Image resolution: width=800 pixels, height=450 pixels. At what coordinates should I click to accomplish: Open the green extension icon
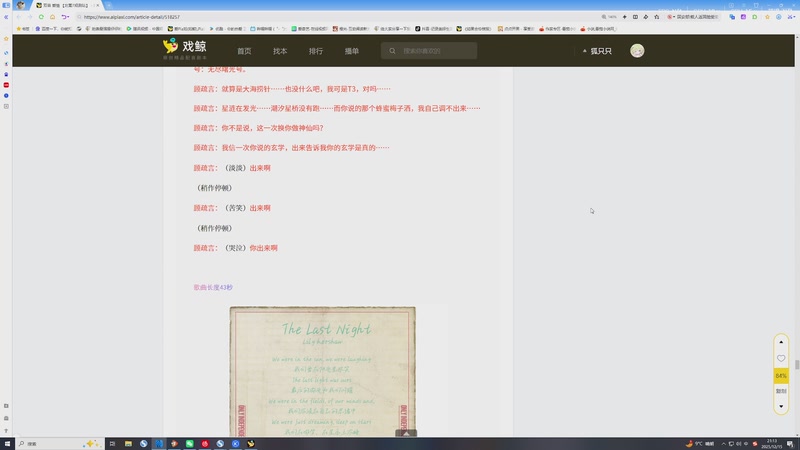click(x=755, y=17)
